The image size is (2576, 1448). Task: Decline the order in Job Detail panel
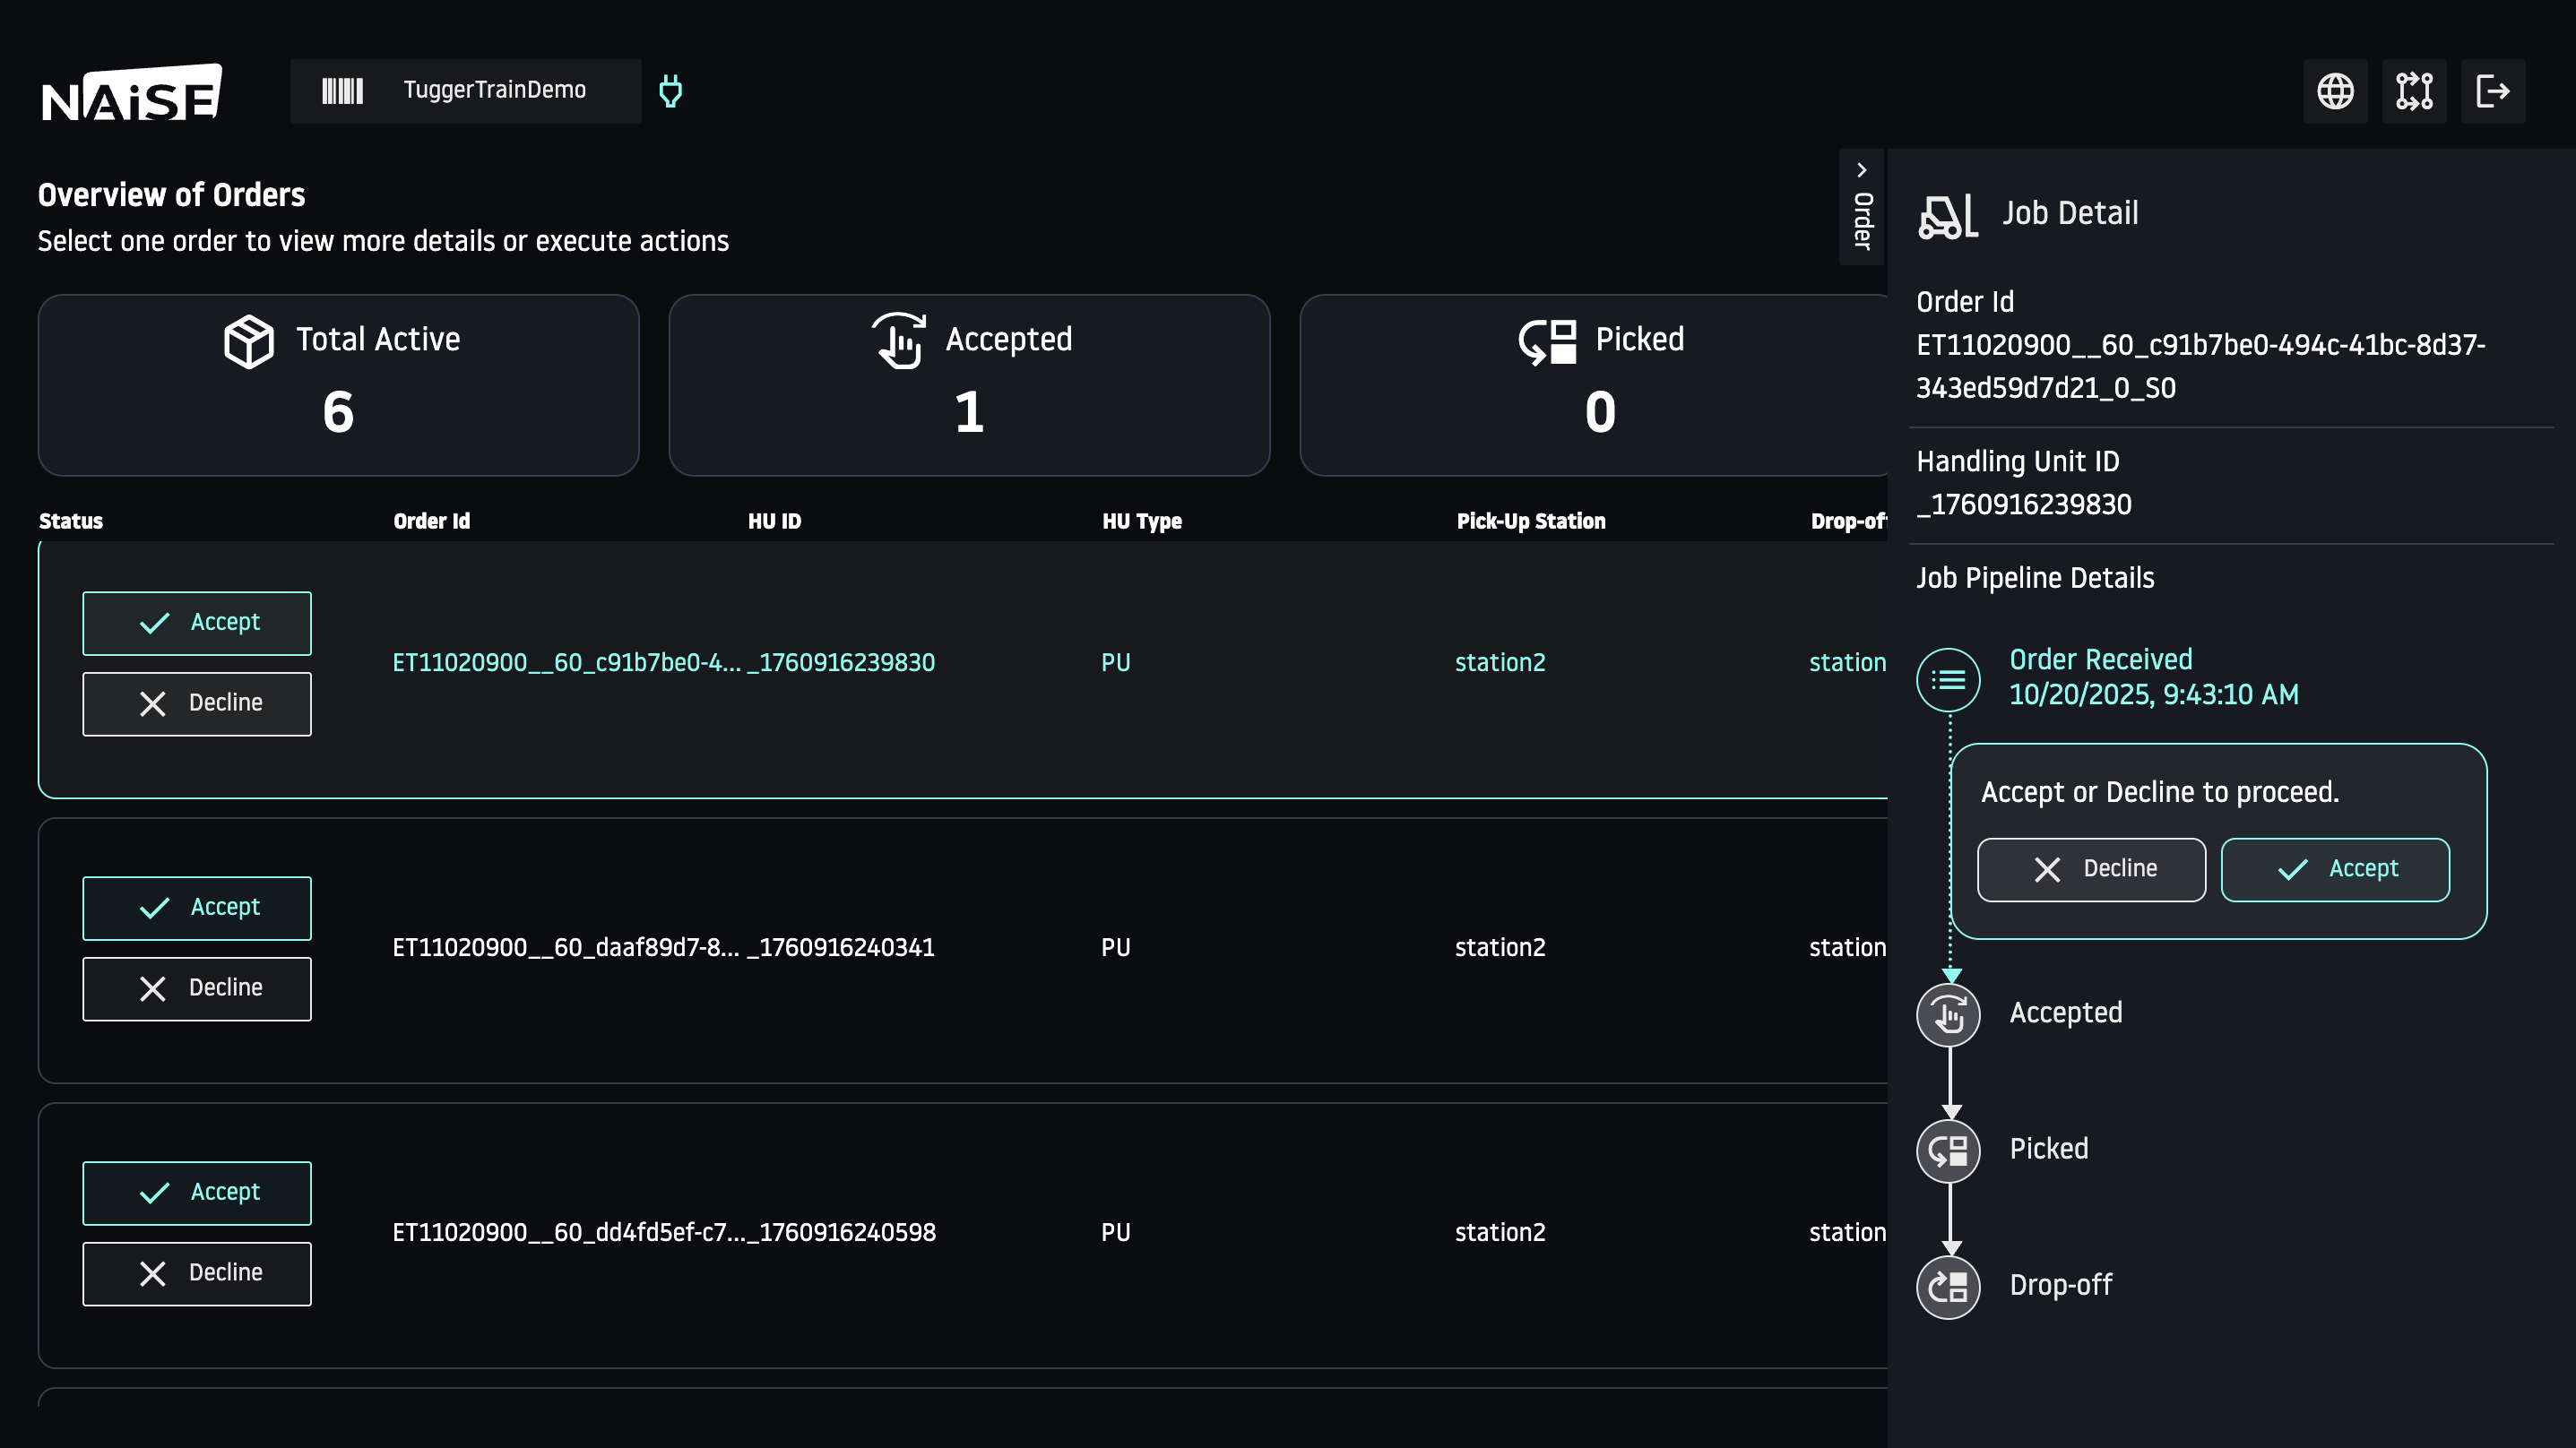[2091, 869]
